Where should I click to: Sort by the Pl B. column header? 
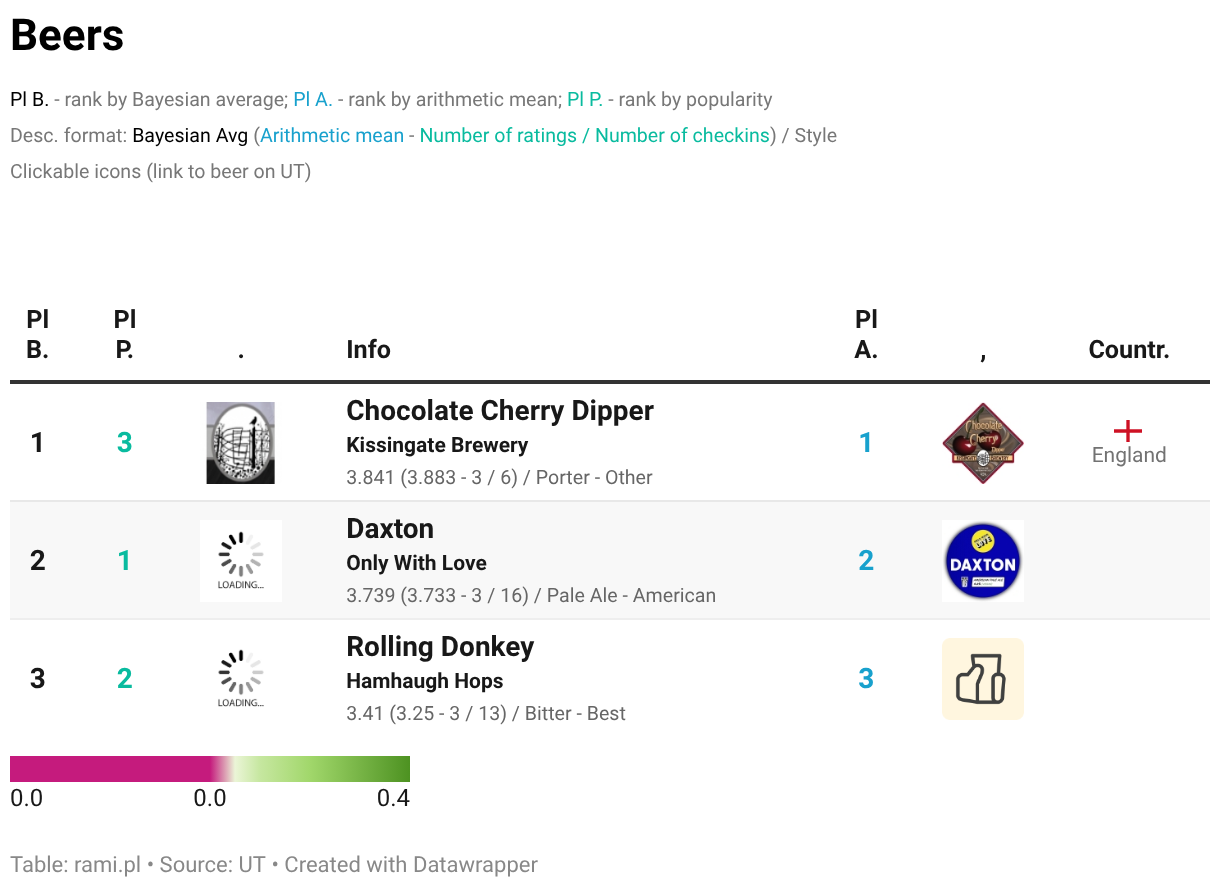pos(37,335)
